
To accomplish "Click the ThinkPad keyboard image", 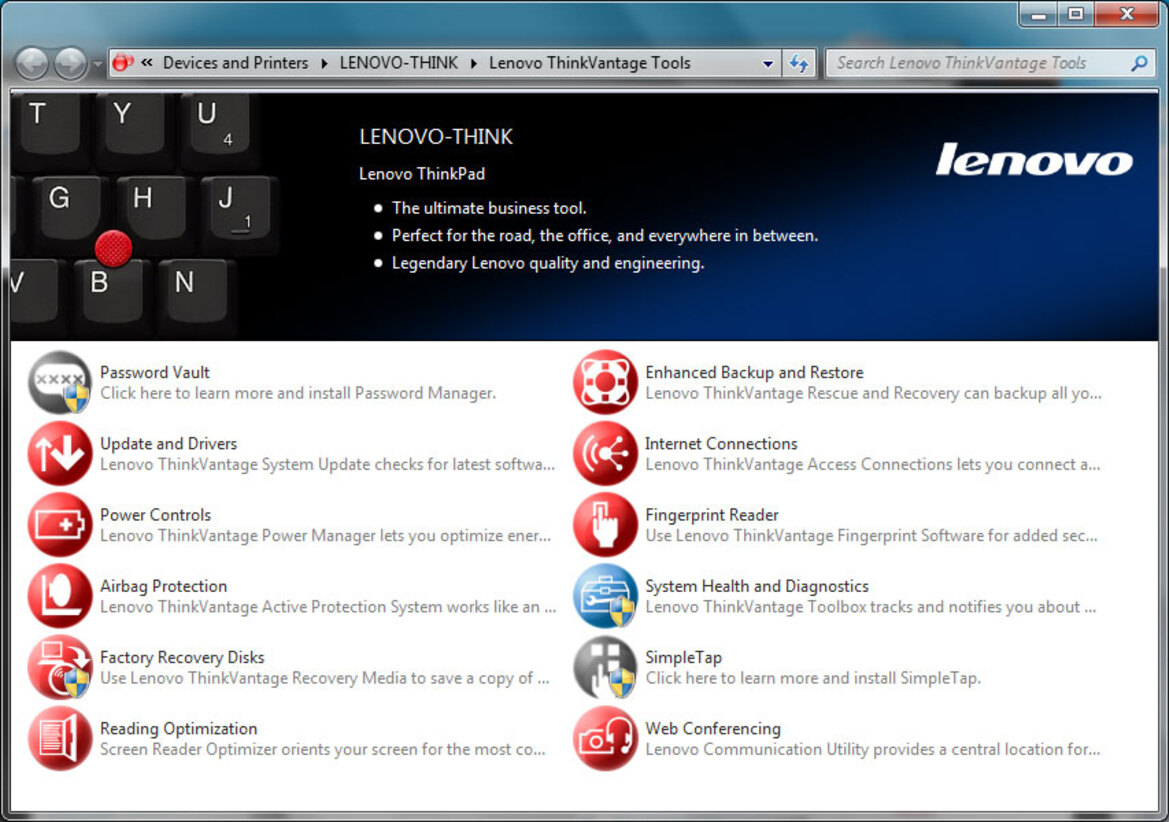I will [x=146, y=216].
